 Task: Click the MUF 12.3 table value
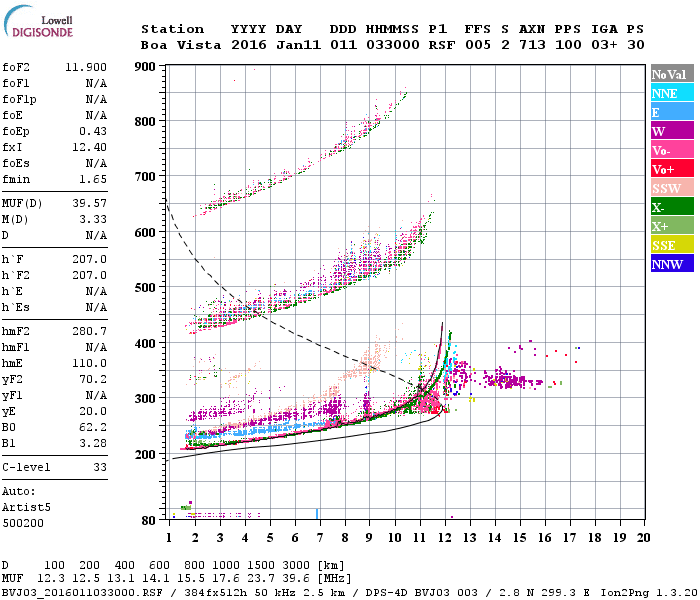coord(50,579)
